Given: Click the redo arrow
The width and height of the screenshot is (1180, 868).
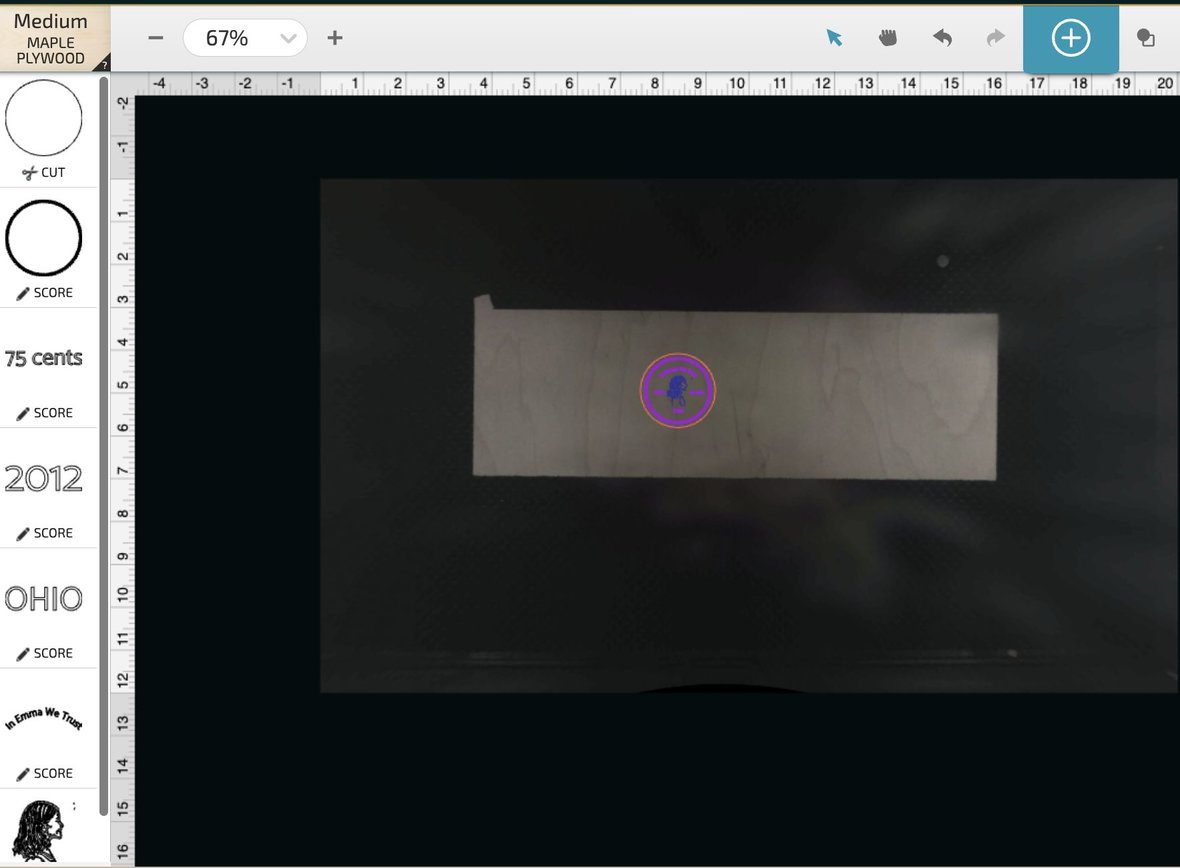Looking at the screenshot, I should click(995, 38).
